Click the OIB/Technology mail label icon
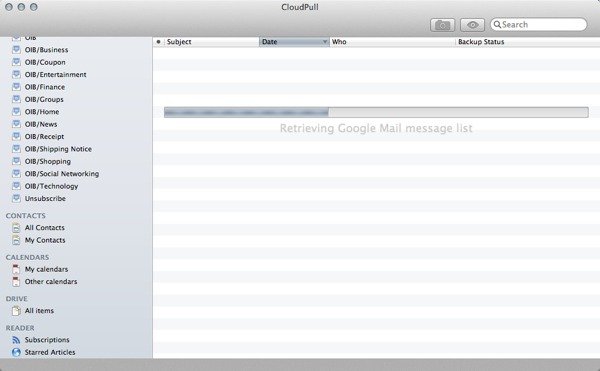Screen dimensions: 600x371 click(x=16, y=186)
